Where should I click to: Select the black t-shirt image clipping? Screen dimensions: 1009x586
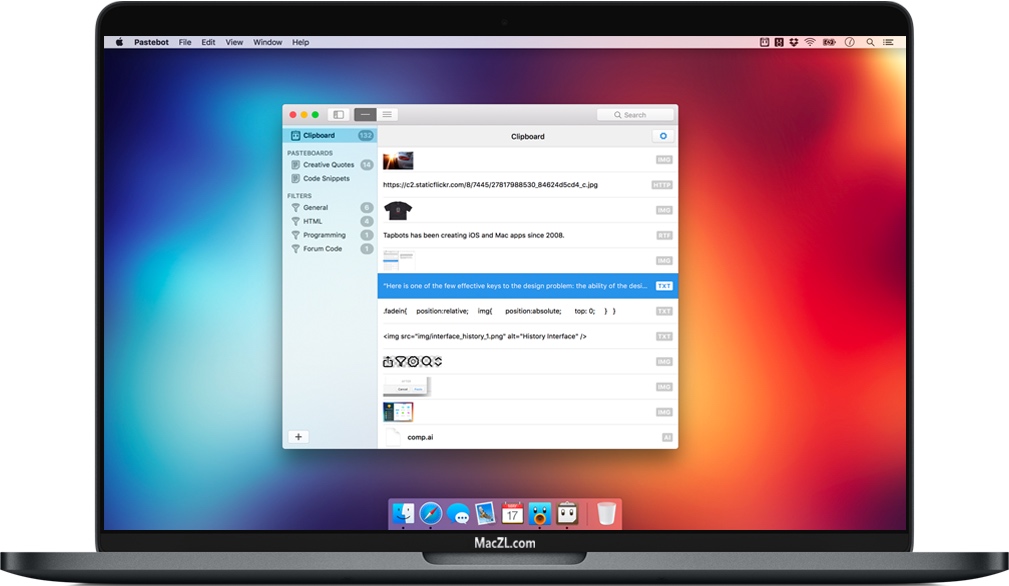(528, 210)
